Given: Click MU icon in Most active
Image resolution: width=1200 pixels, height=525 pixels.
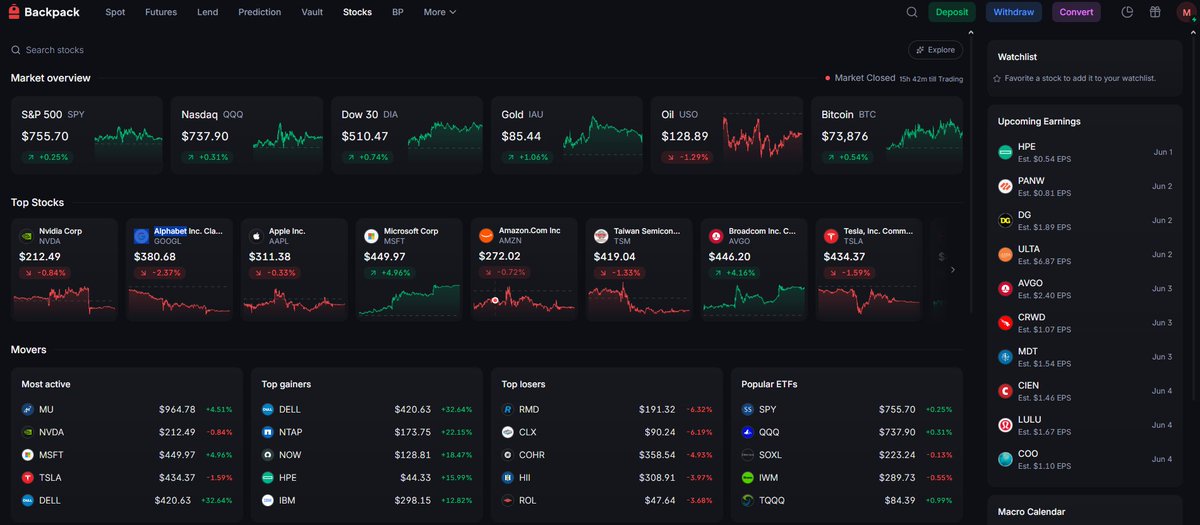Looking at the screenshot, I should tap(28, 409).
